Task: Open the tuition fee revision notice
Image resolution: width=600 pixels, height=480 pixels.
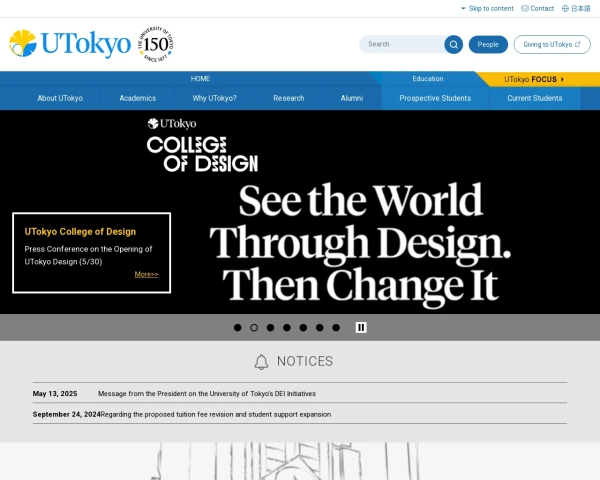Action: [x=216, y=414]
